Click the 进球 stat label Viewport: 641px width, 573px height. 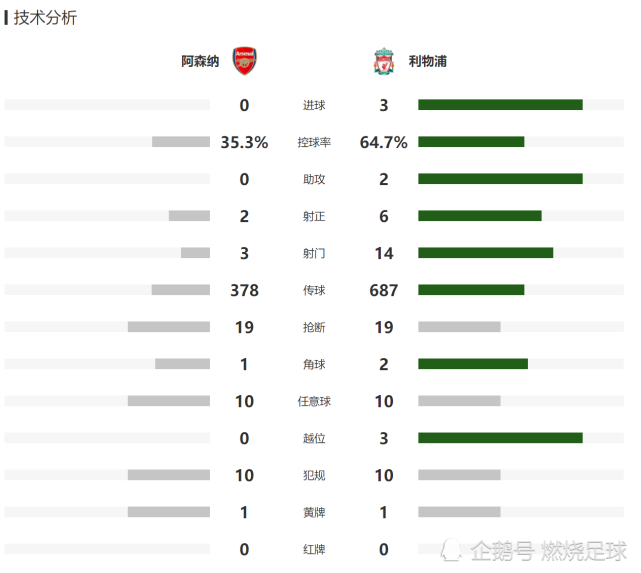coord(314,106)
